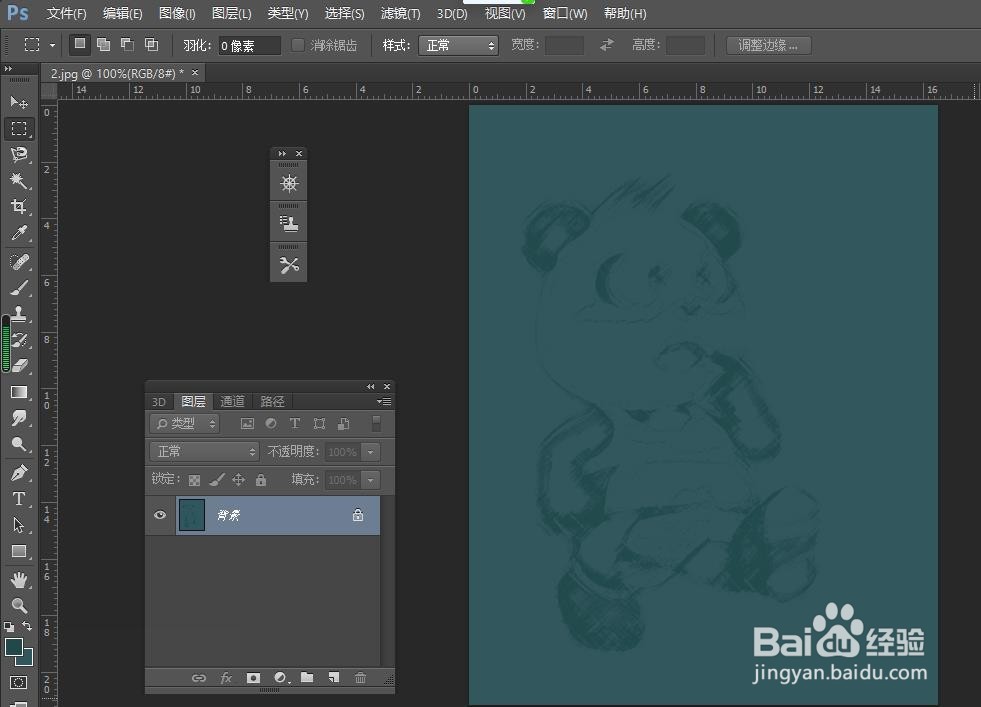The height and width of the screenshot is (707, 981).
Task: Select the History Brush tool
Action: [19, 340]
